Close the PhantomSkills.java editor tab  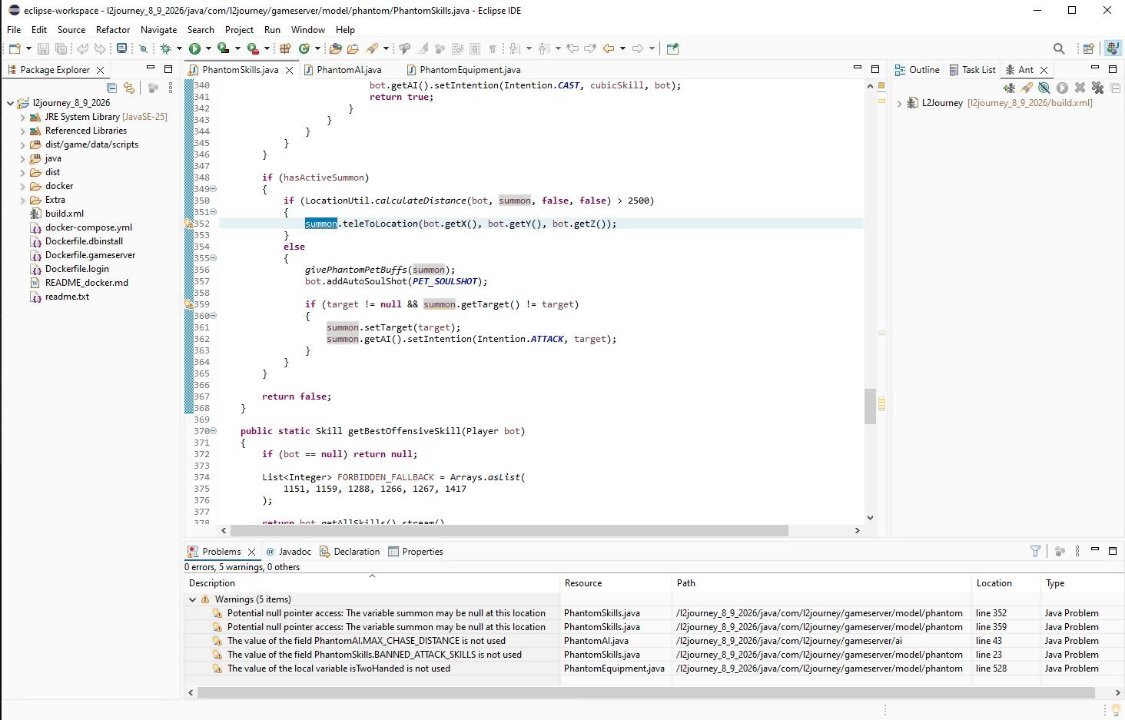coord(289,70)
